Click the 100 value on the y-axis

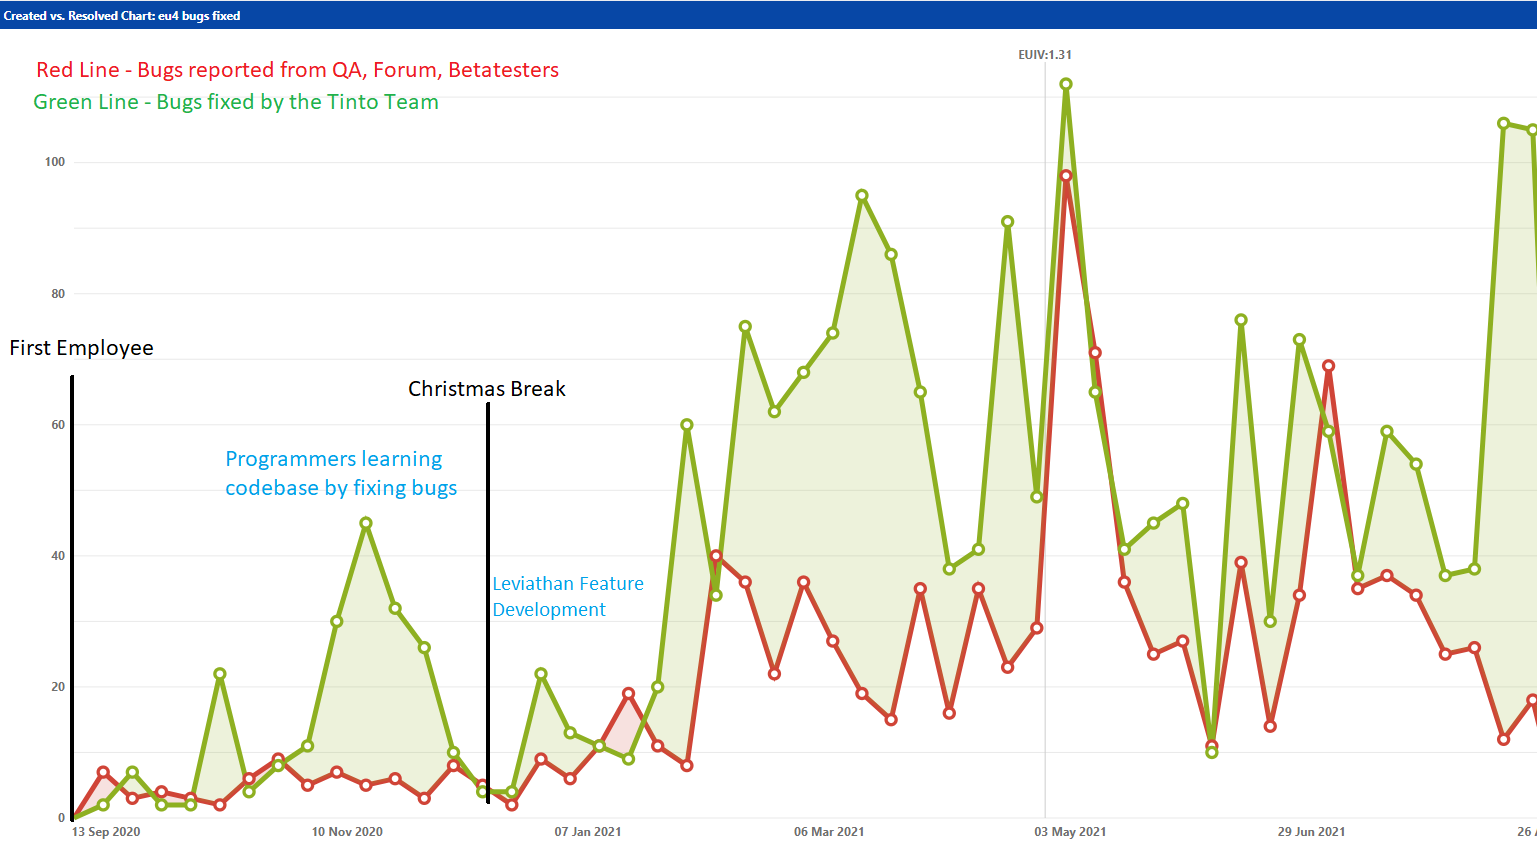click(x=55, y=162)
